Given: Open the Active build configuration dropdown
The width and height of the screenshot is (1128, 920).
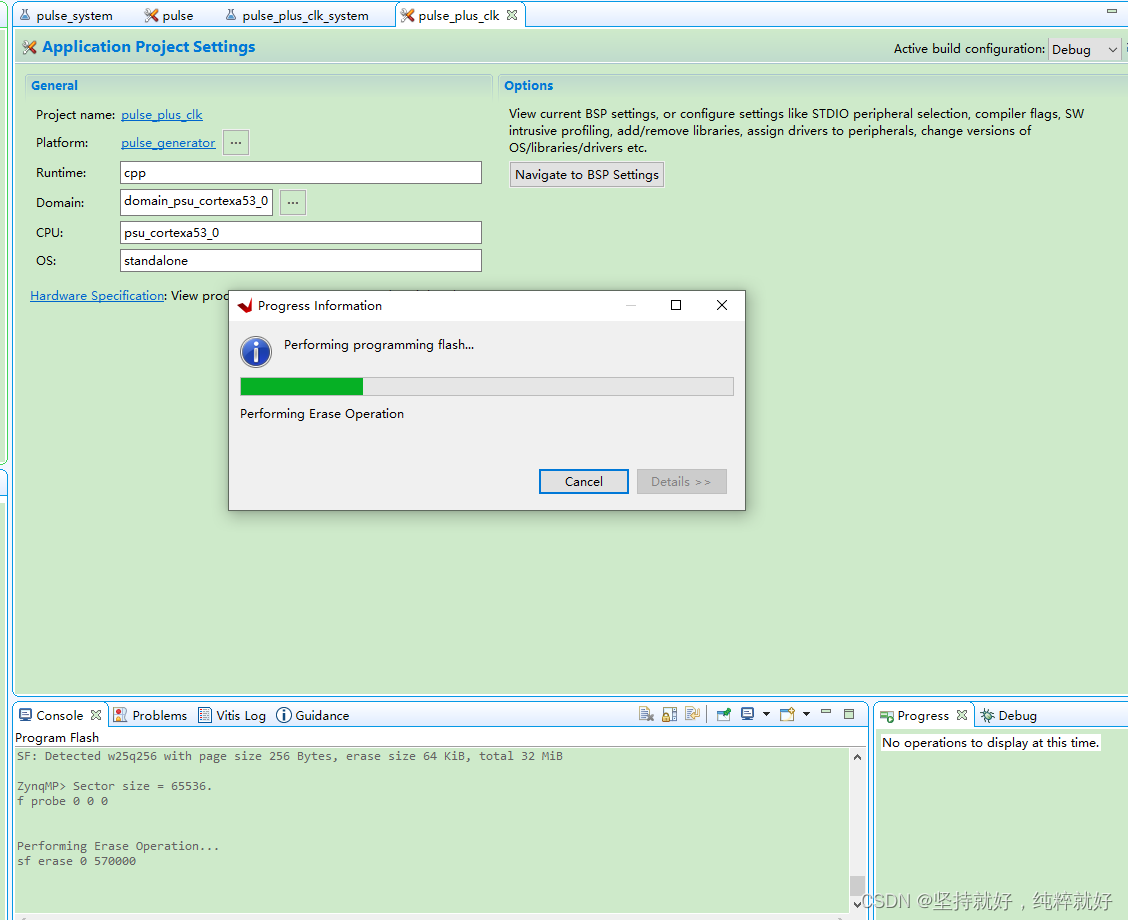Looking at the screenshot, I should 1110,48.
